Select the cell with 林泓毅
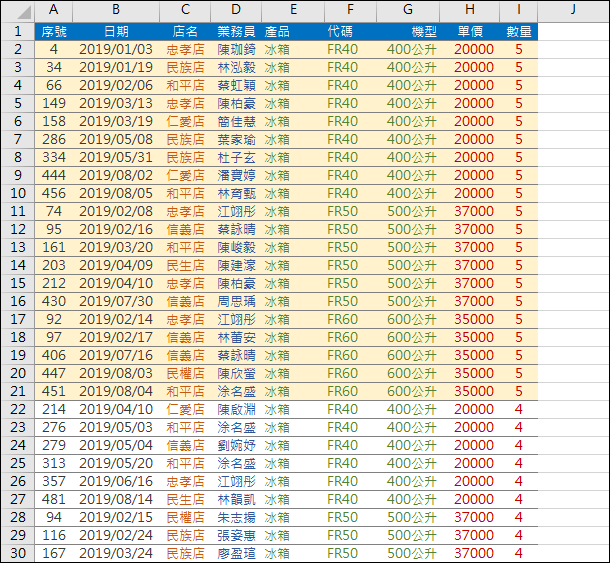The width and height of the screenshot is (610, 563). [x=236, y=67]
